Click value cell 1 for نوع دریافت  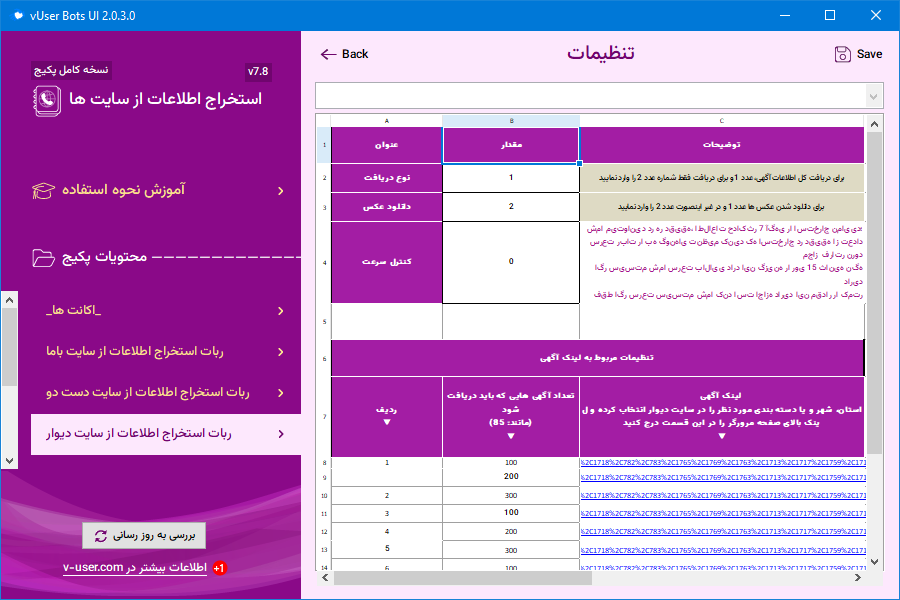point(511,178)
